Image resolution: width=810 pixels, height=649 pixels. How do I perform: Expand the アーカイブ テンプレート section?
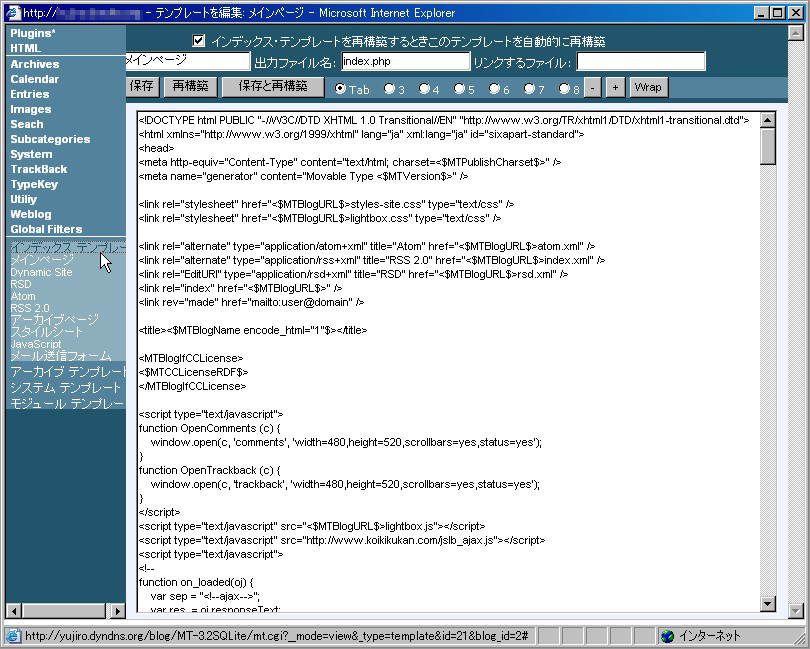click(68, 372)
